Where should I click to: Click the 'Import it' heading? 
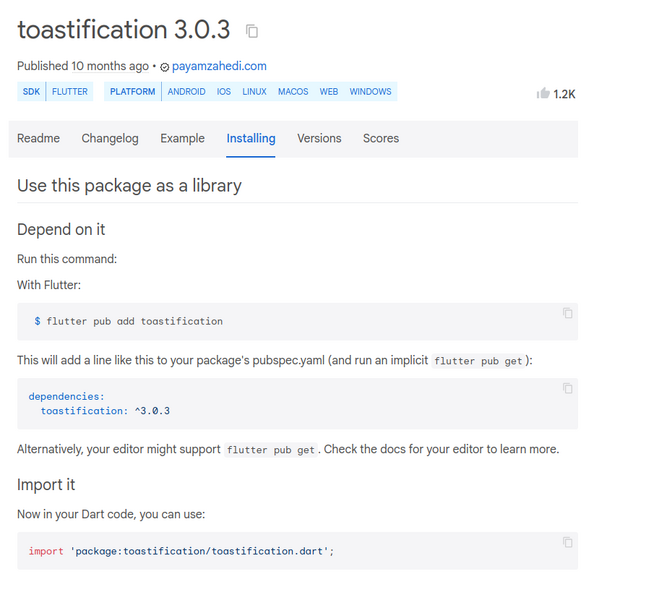click(x=46, y=484)
